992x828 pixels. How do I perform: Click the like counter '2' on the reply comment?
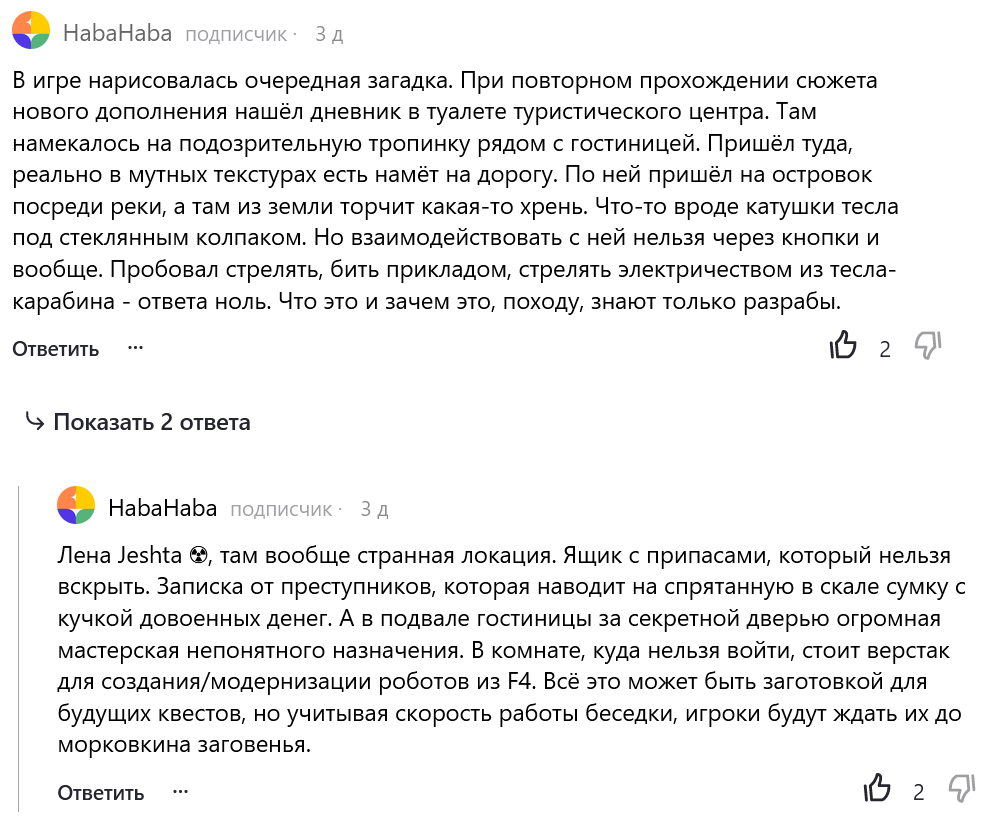click(920, 793)
